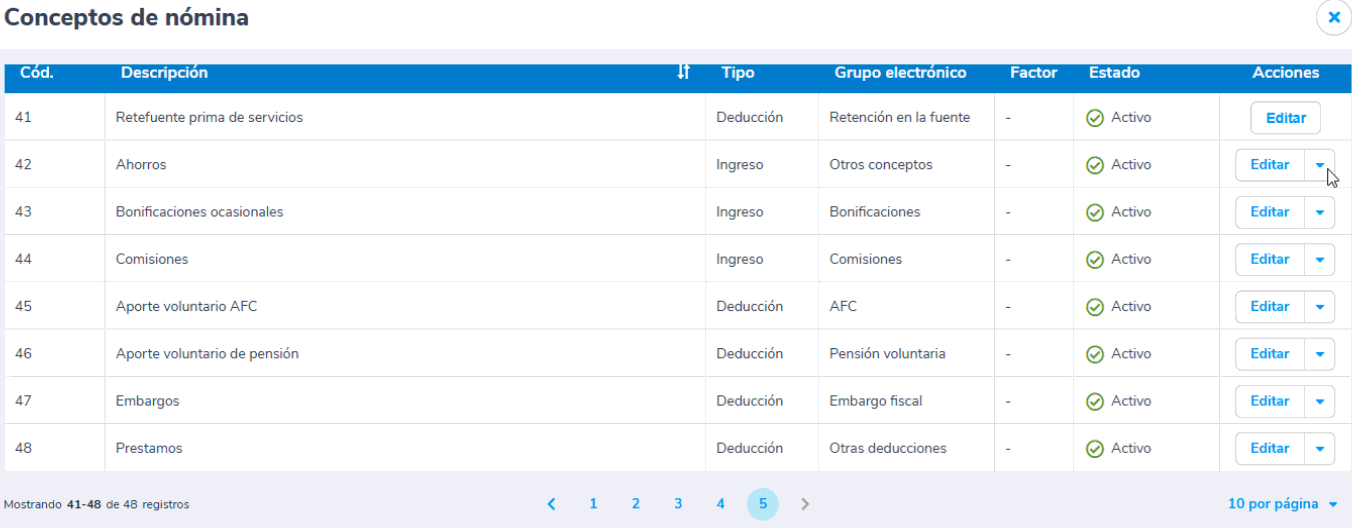Viewport: 1352px width, 528px height.
Task: Click the Activo check icon for Embargos
Action: pyautogui.click(x=1095, y=401)
